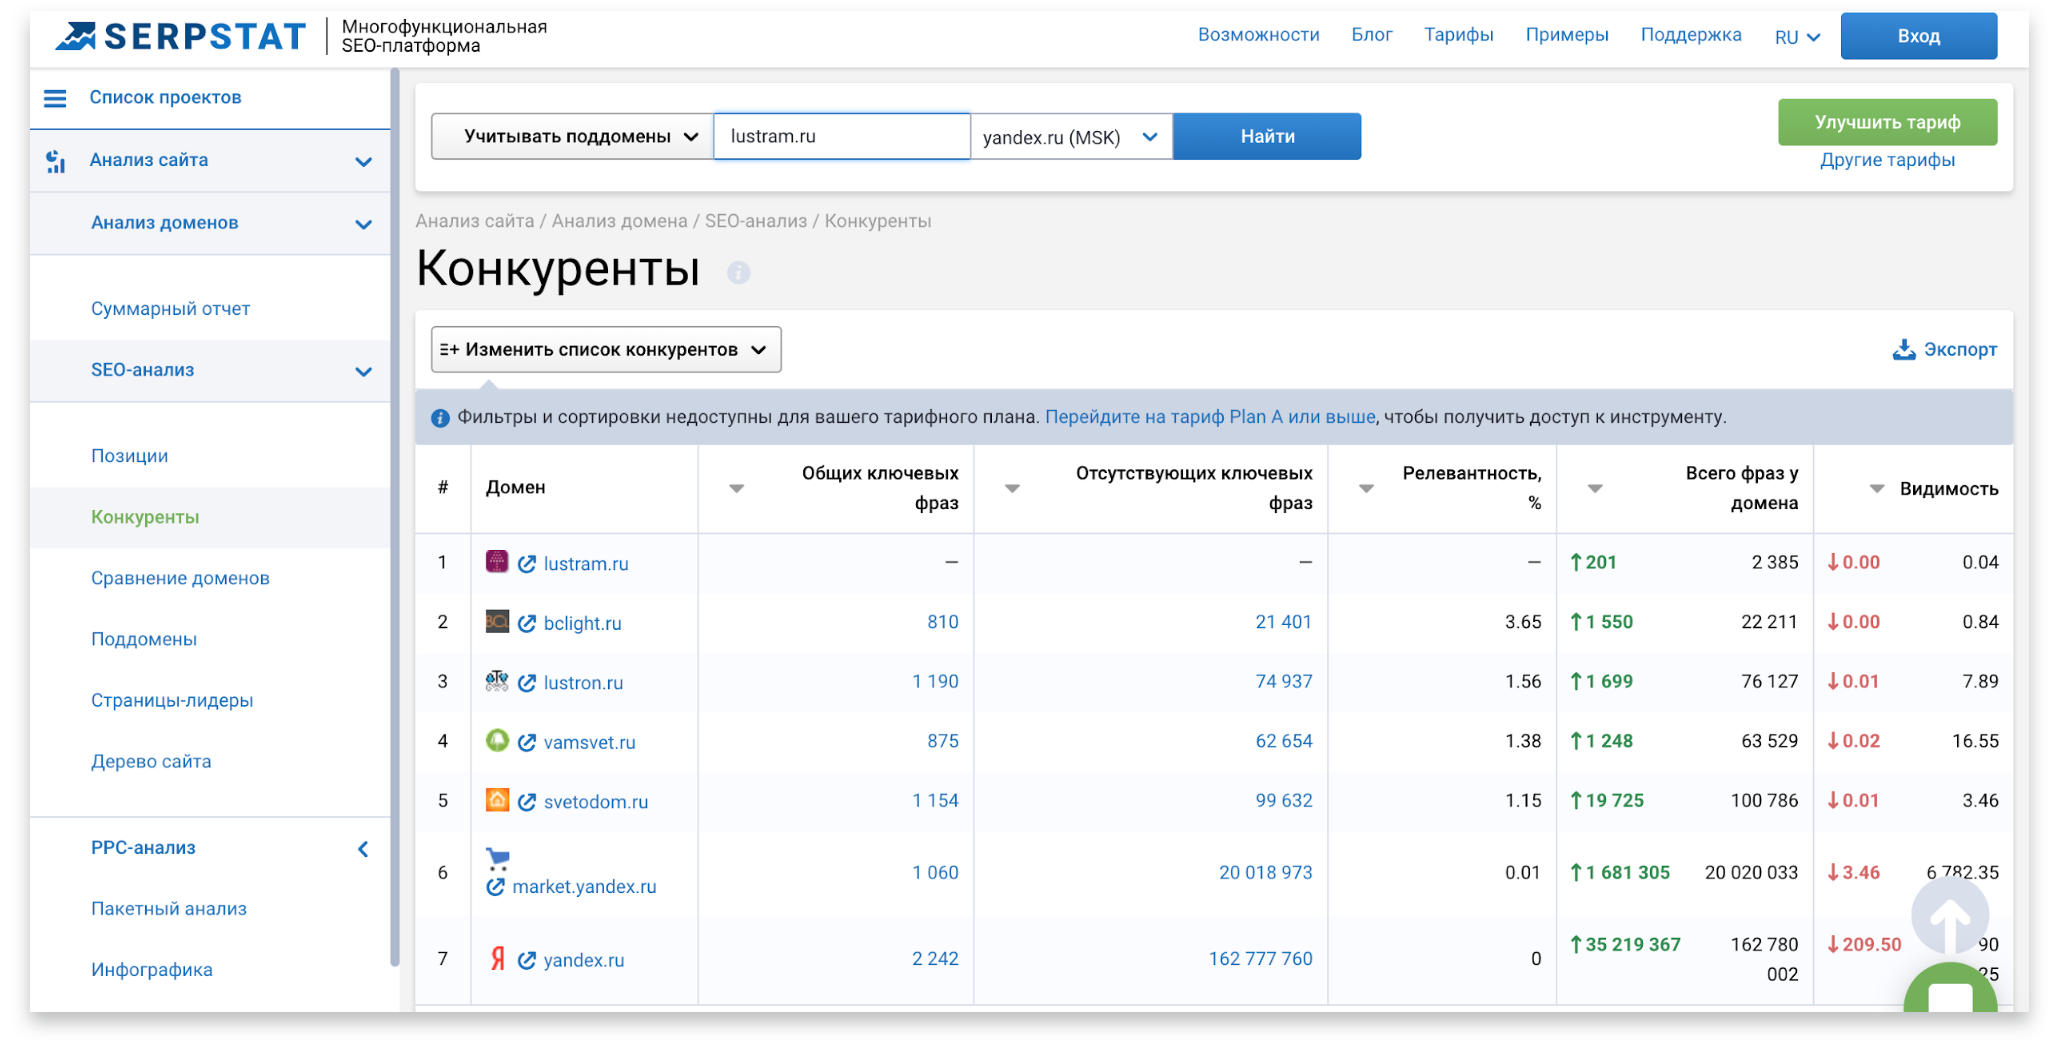Click 1 190 common keywords for lustron.ru
The image size is (2059, 1062).
(x=935, y=682)
